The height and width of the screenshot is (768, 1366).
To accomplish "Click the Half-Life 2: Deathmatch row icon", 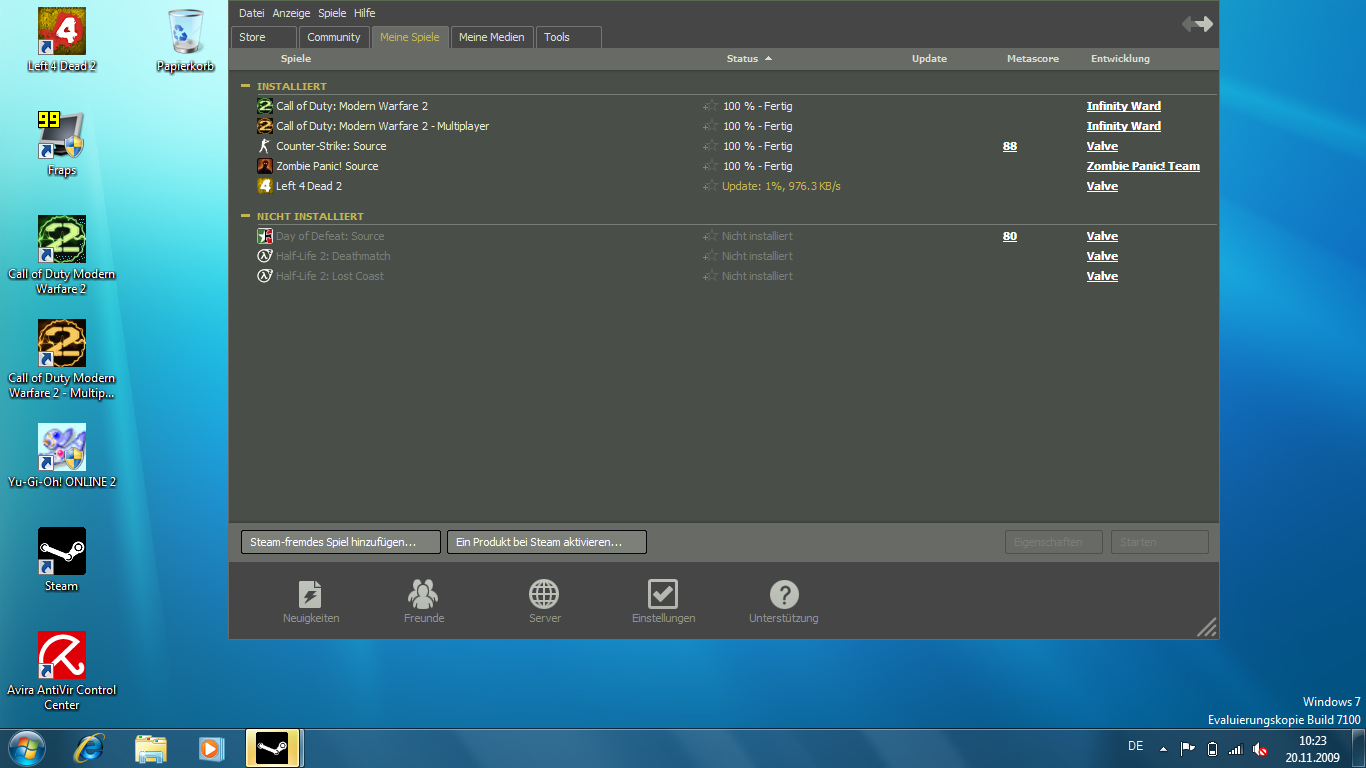I will click(x=265, y=256).
